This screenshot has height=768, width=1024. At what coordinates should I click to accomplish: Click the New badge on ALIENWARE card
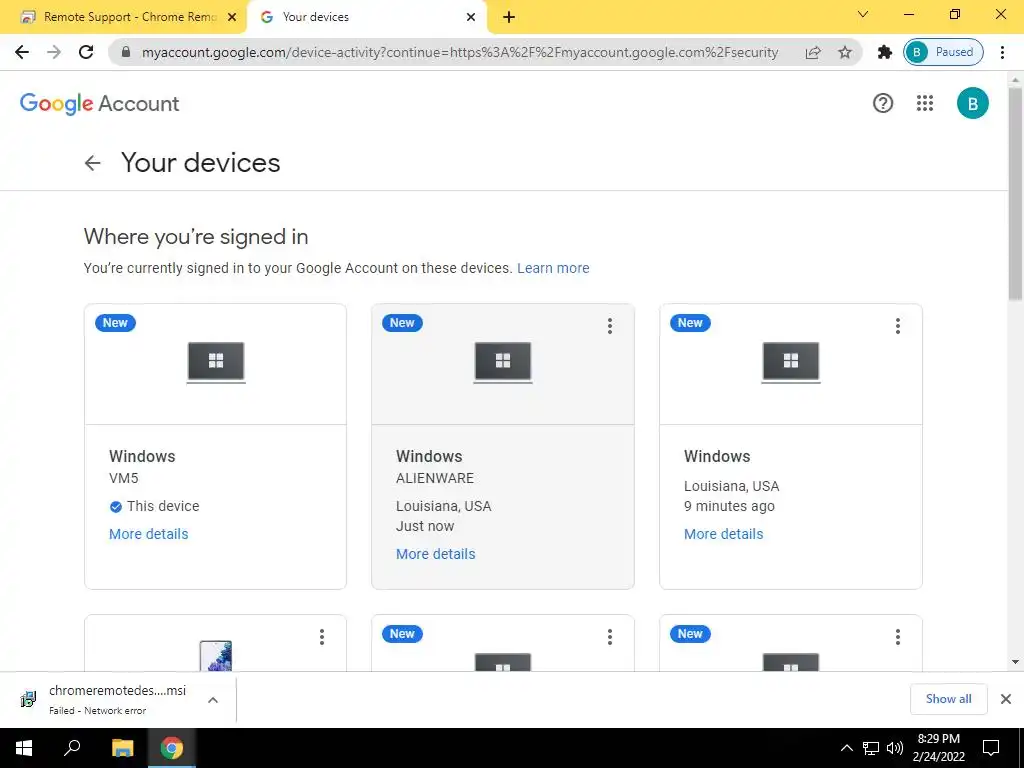402,323
